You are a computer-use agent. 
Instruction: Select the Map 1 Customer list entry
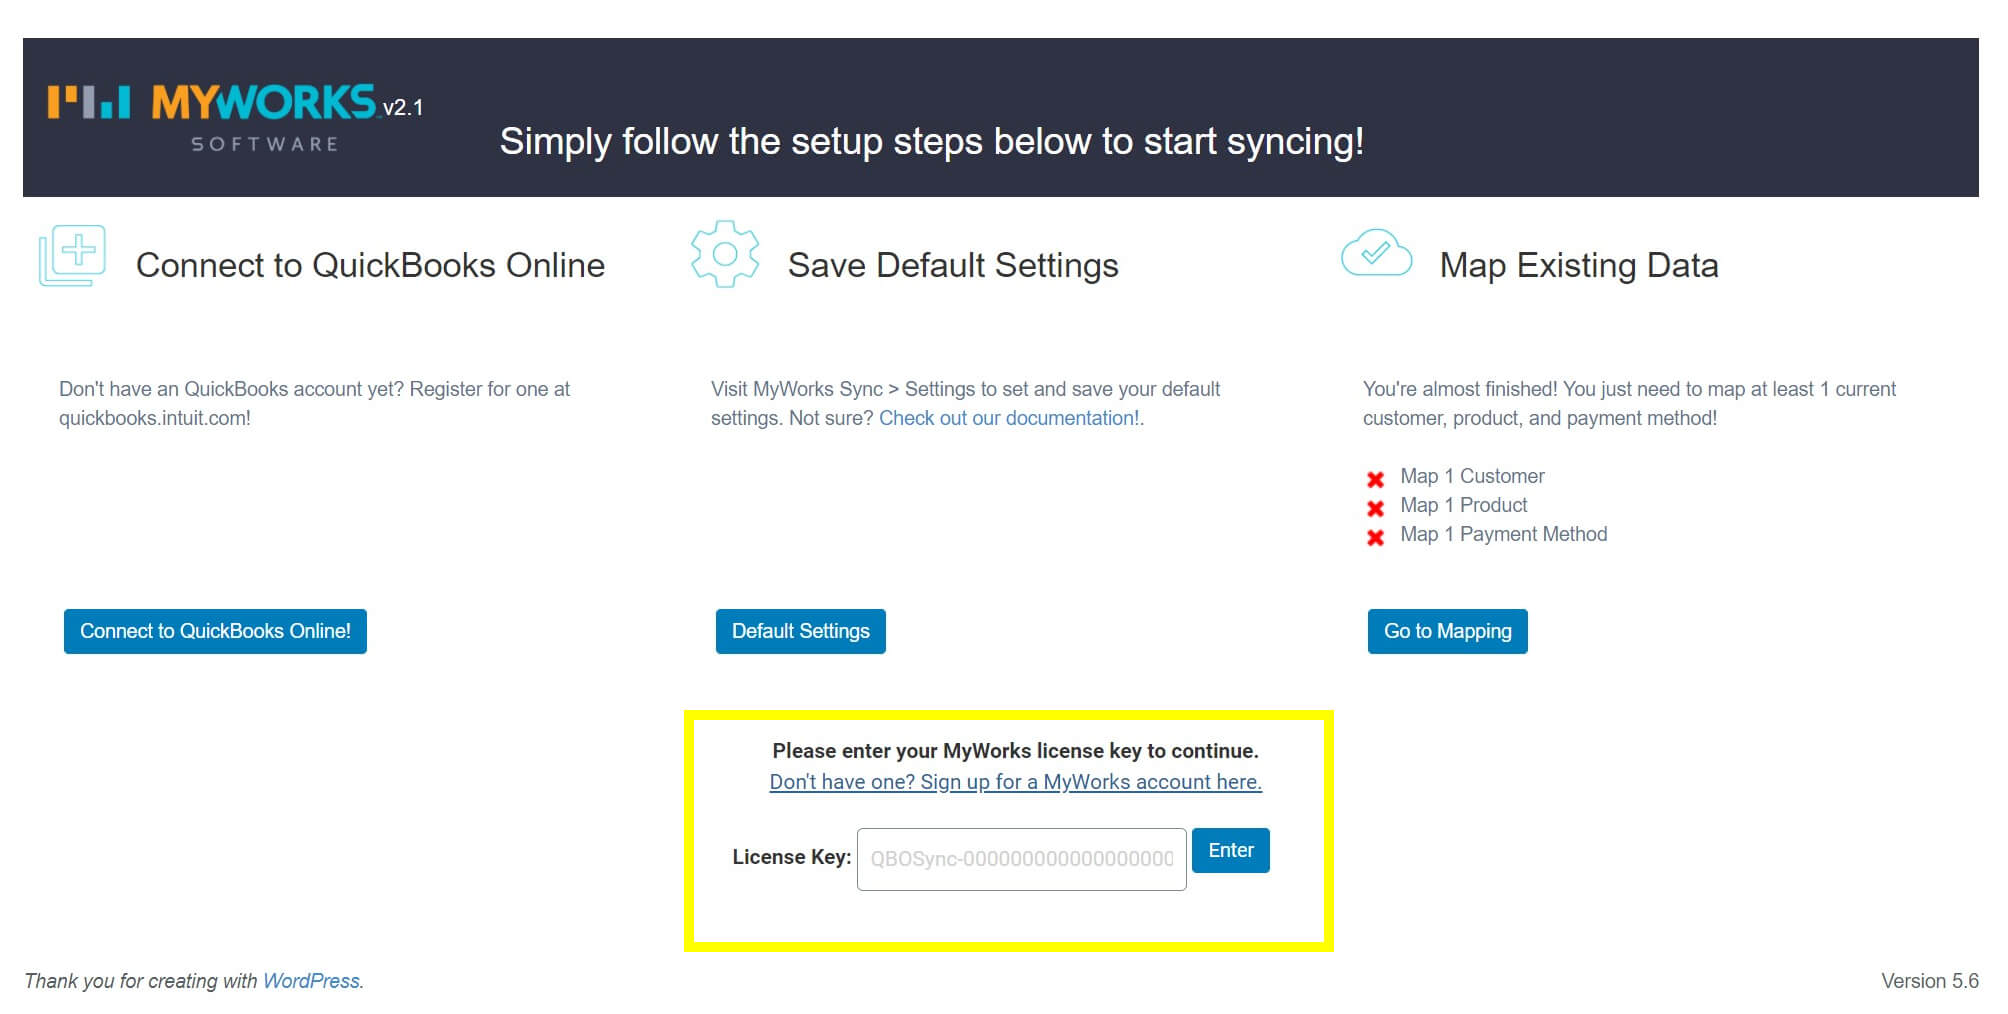[1472, 476]
